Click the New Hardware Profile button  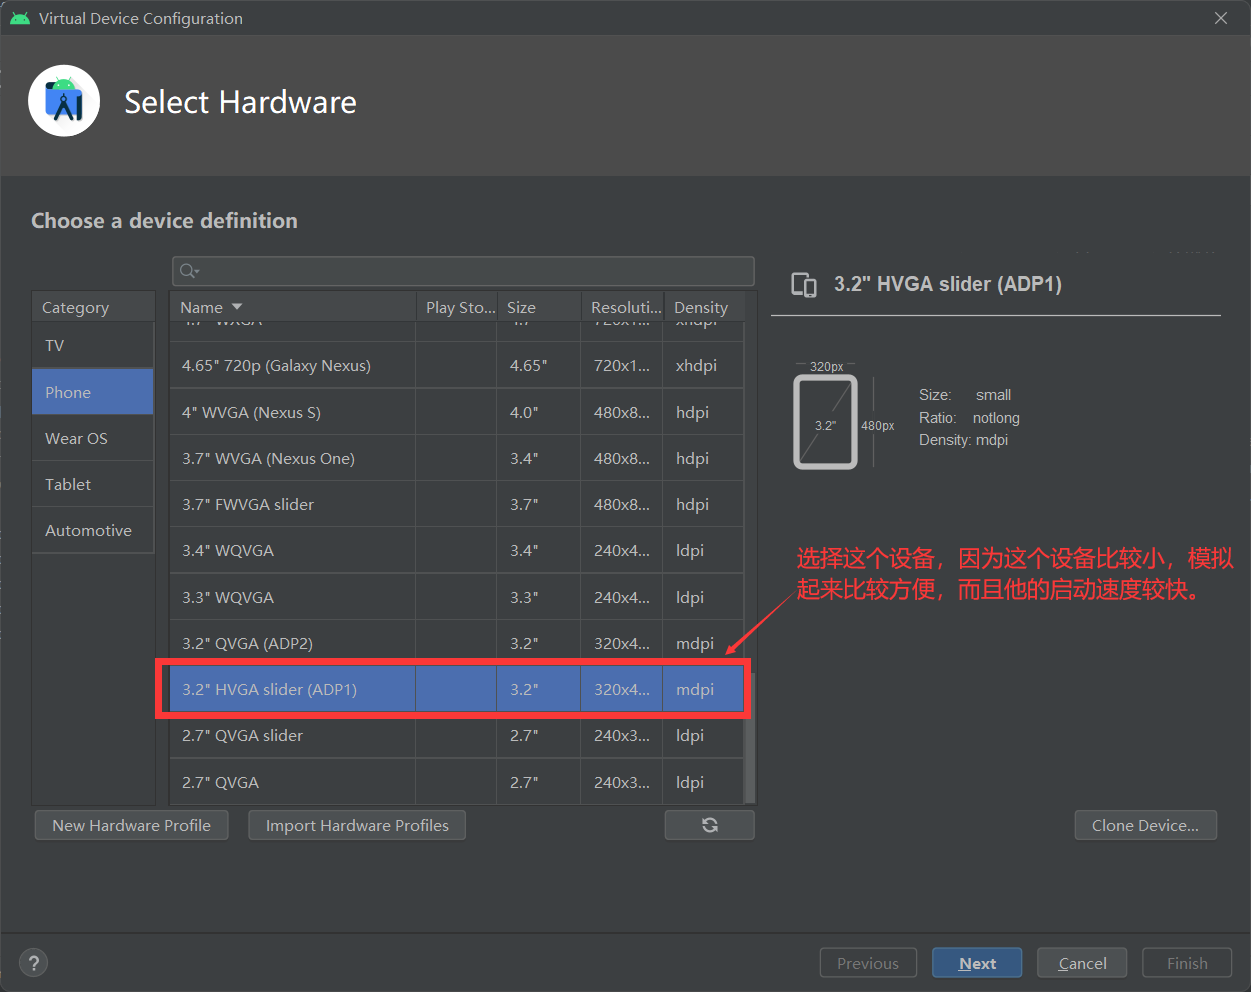132,825
